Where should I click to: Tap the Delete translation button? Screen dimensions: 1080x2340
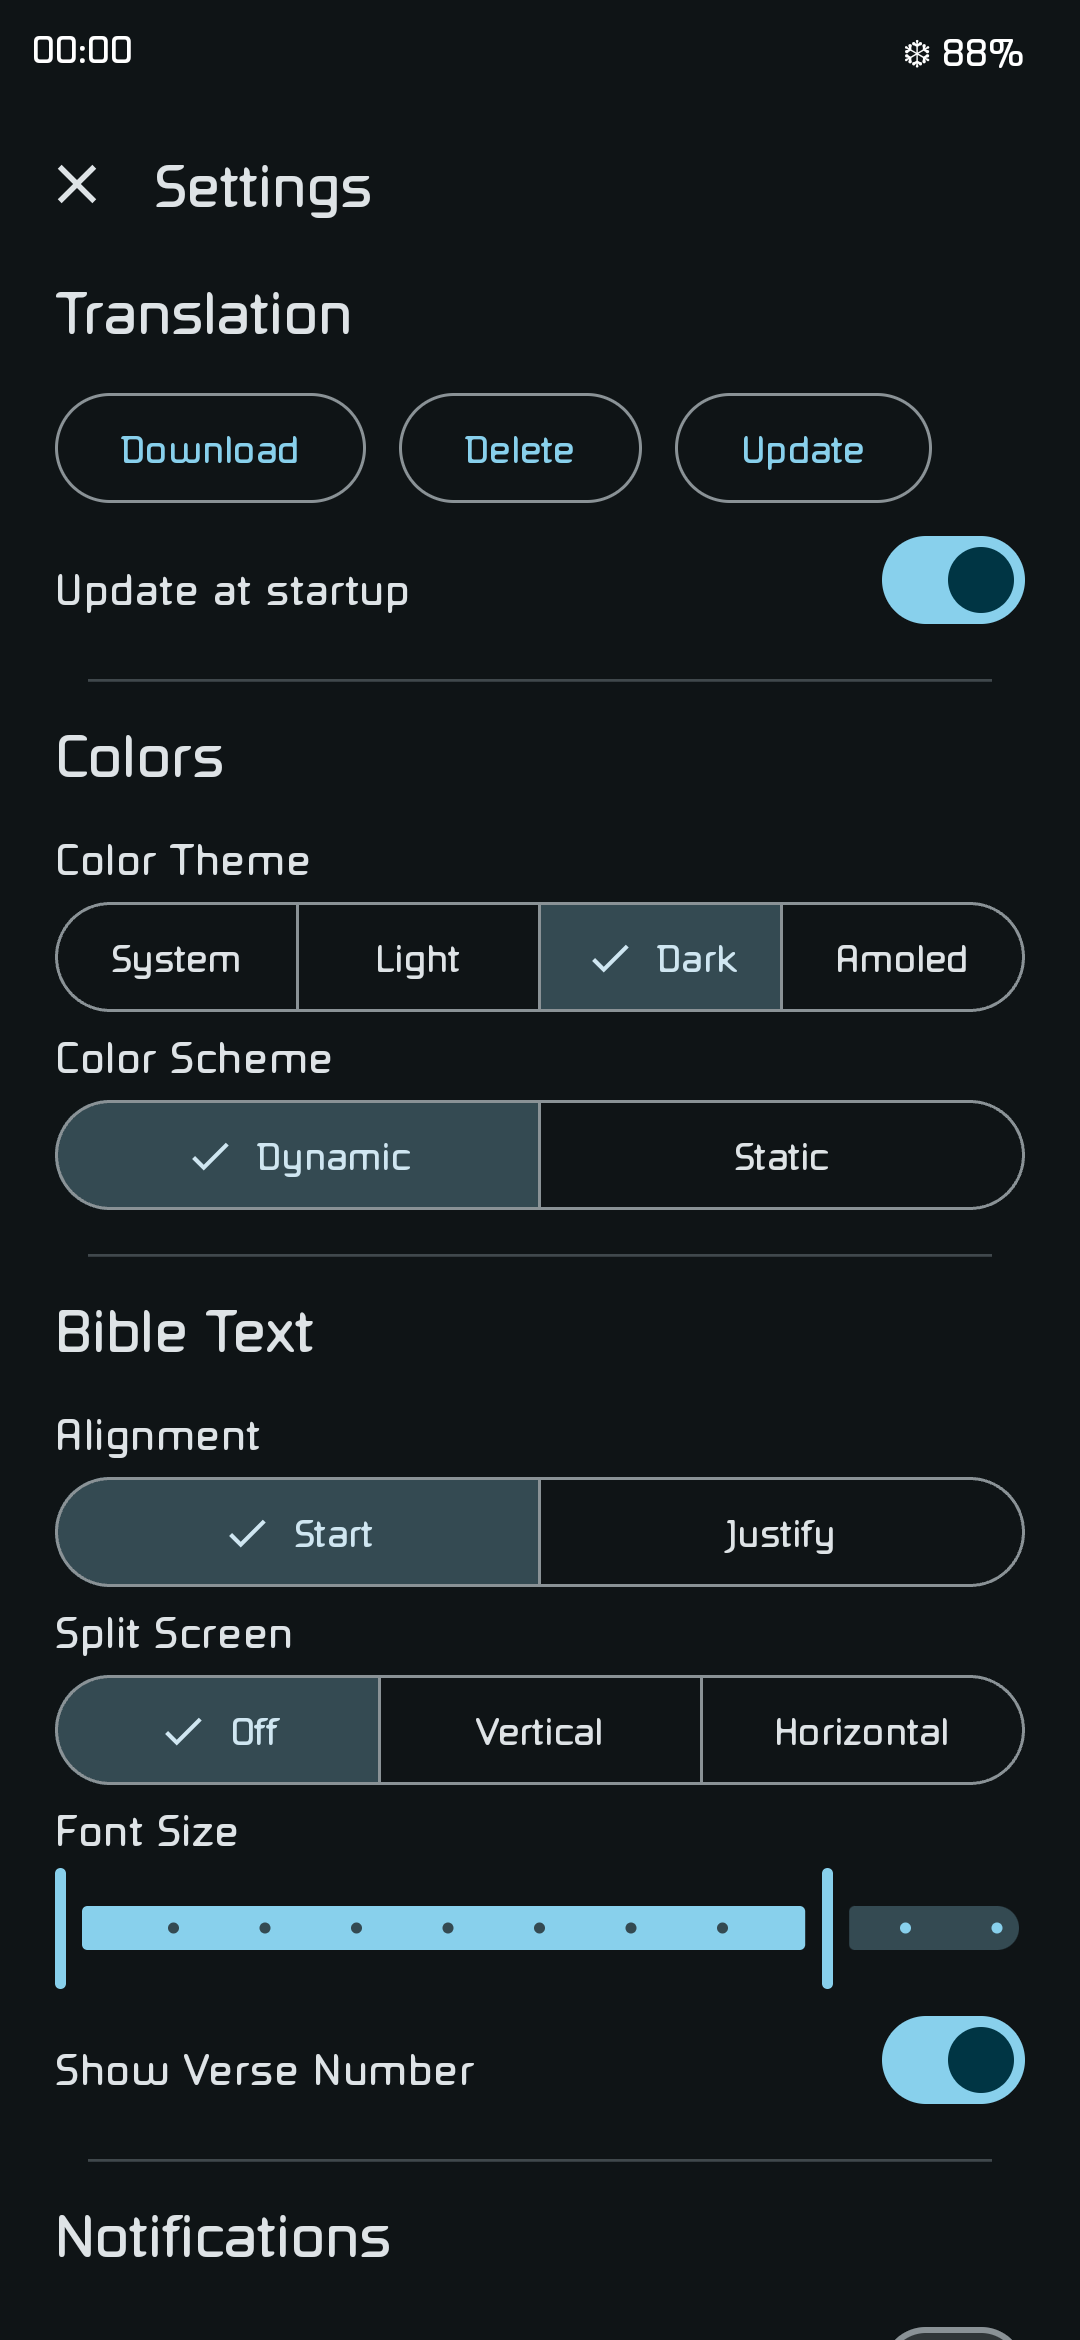pyautogui.click(x=520, y=448)
